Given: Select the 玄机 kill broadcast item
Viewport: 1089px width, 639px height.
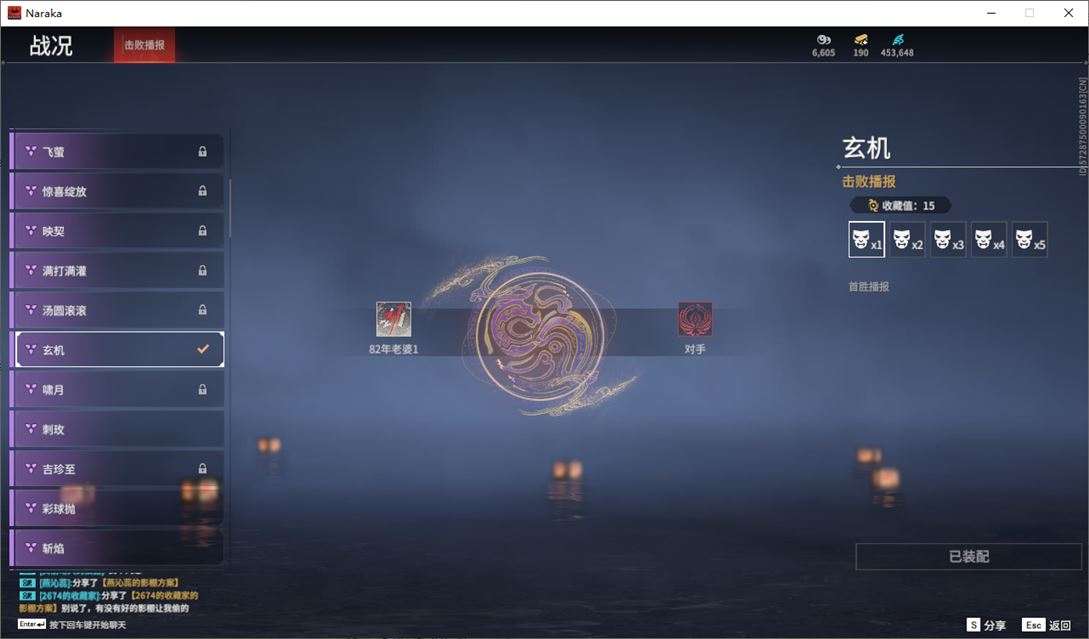Looking at the screenshot, I should [x=117, y=349].
